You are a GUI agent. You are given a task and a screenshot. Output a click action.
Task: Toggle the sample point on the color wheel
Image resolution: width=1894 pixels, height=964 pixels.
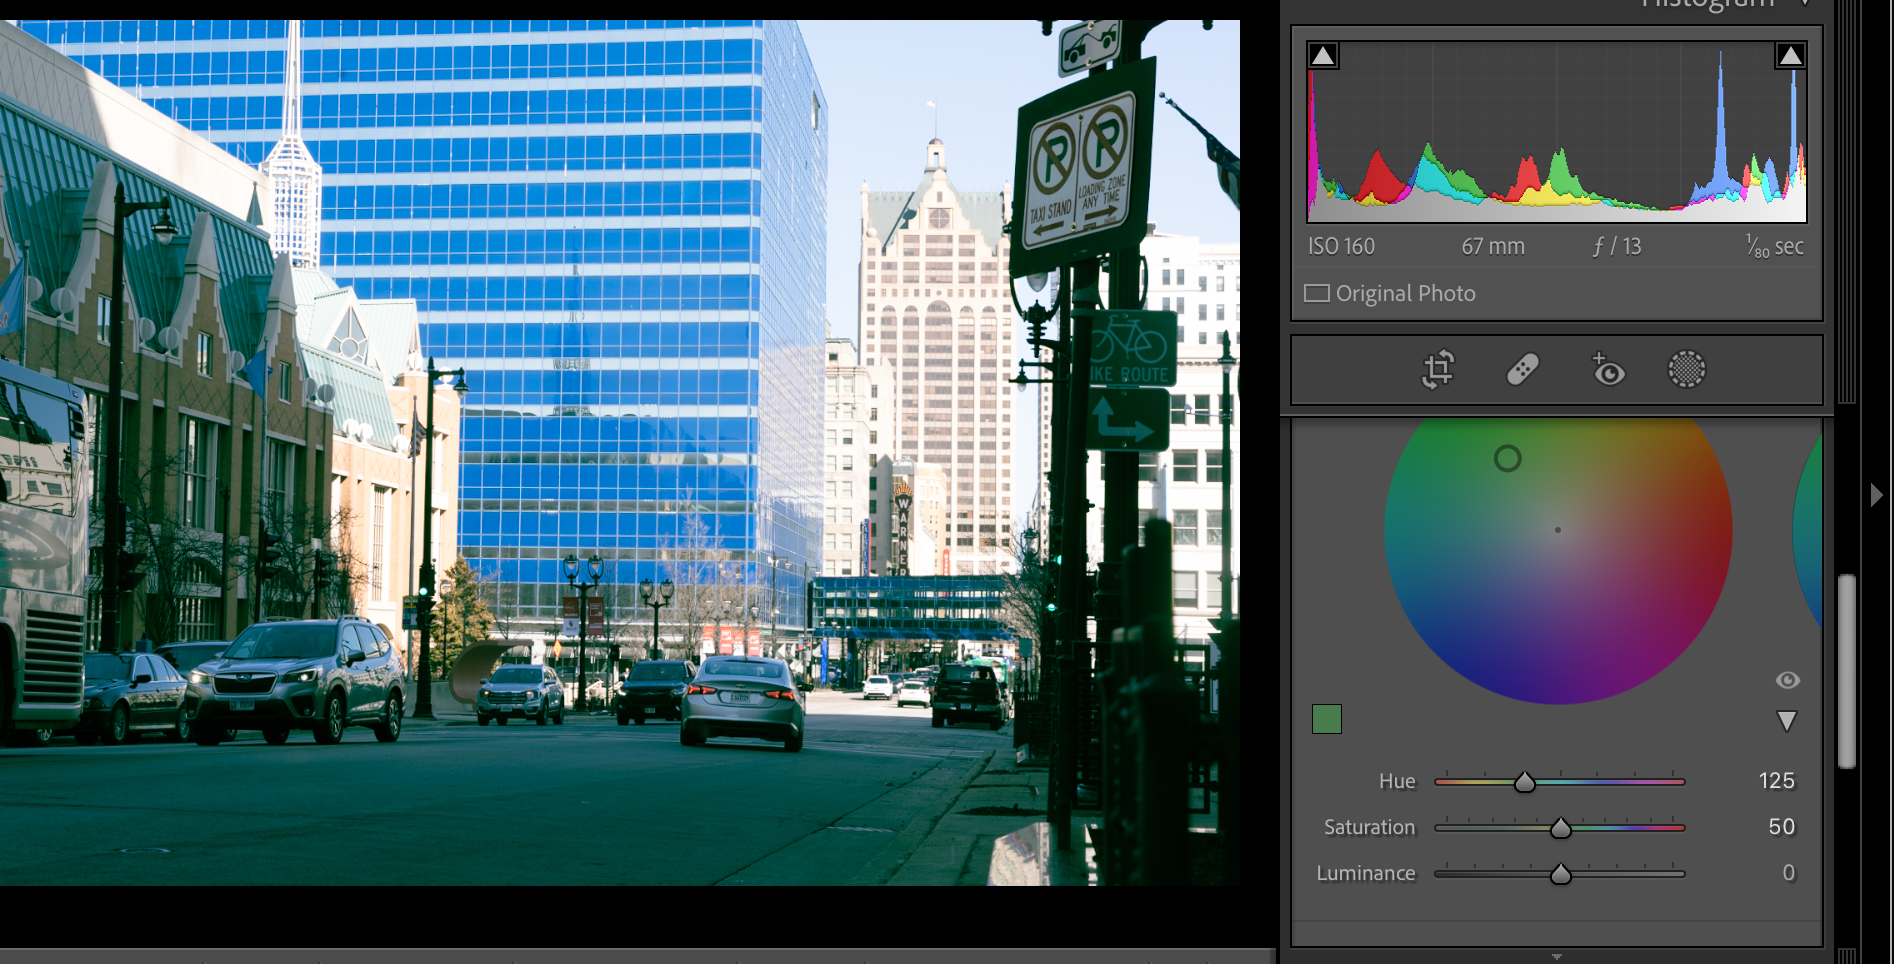click(1508, 458)
